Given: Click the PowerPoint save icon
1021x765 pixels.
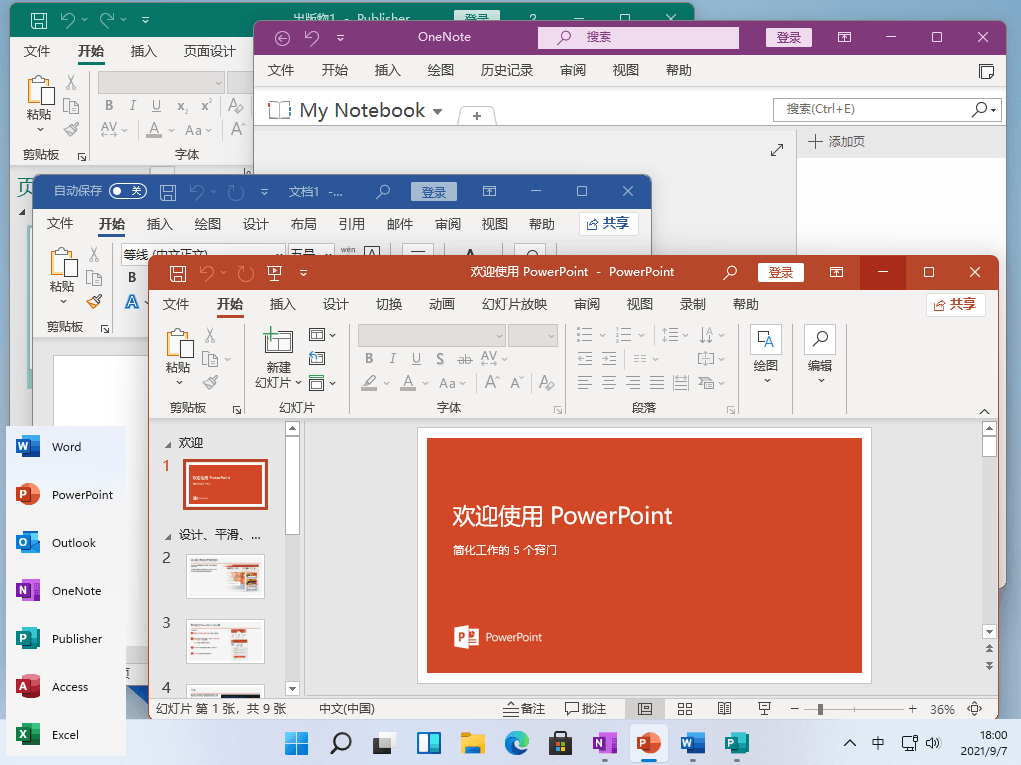Looking at the screenshot, I should click(178, 273).
